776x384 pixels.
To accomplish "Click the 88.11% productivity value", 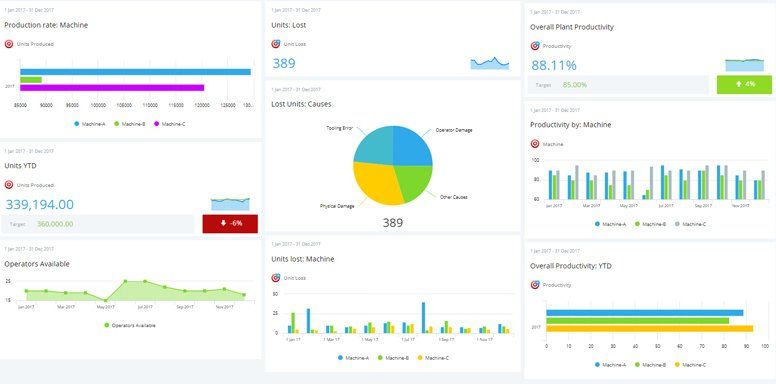I will pyautogui.click(x=554, y=65).
